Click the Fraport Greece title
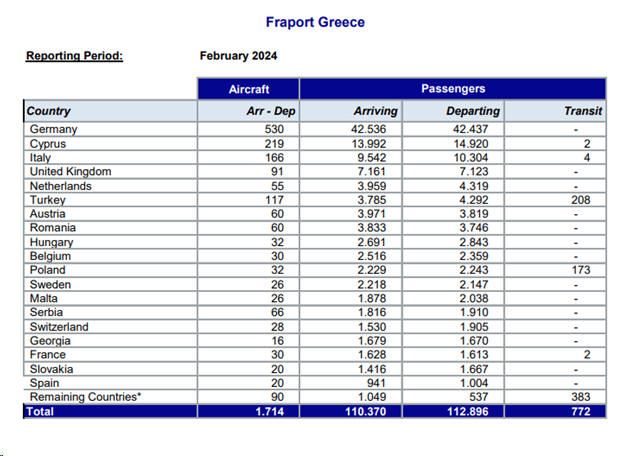This screenshot has width=624, height=456. click(x=315, y=22)
